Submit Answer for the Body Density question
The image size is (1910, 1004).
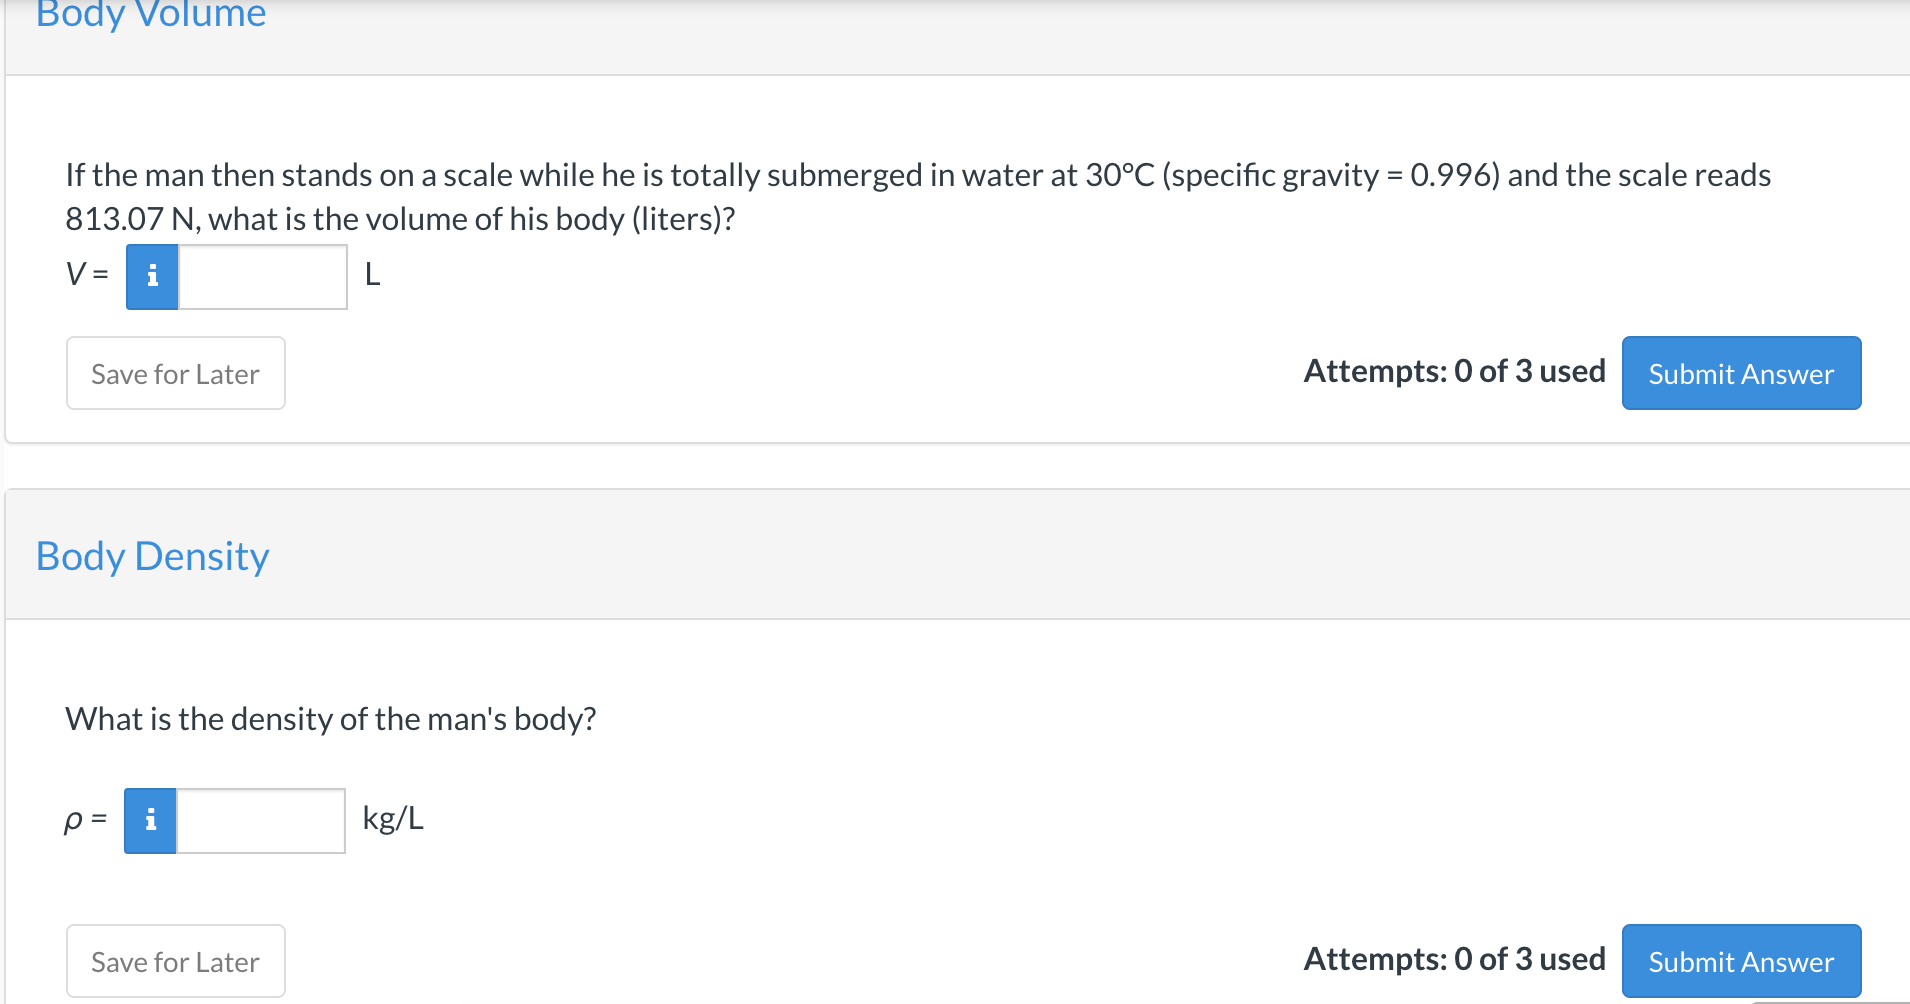(1740, 961)
